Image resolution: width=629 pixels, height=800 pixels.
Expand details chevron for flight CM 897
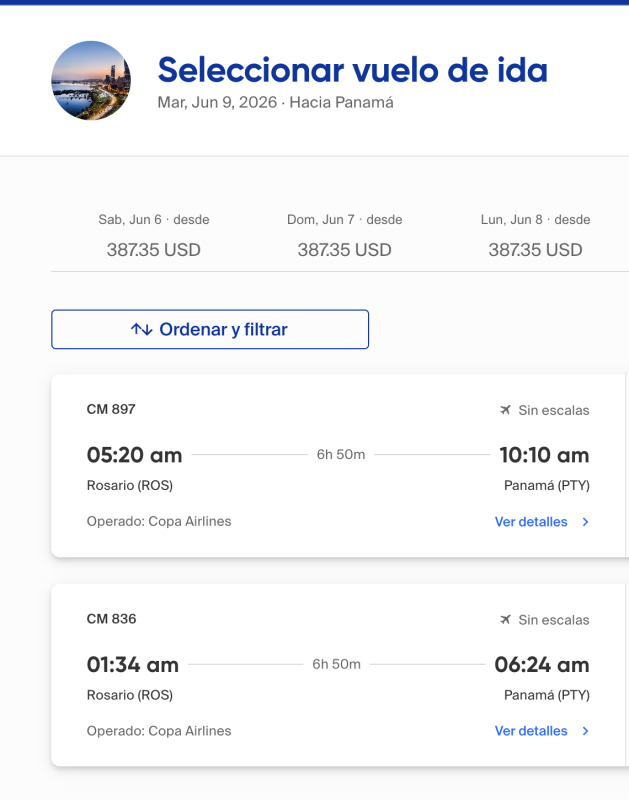coord(585,522)
